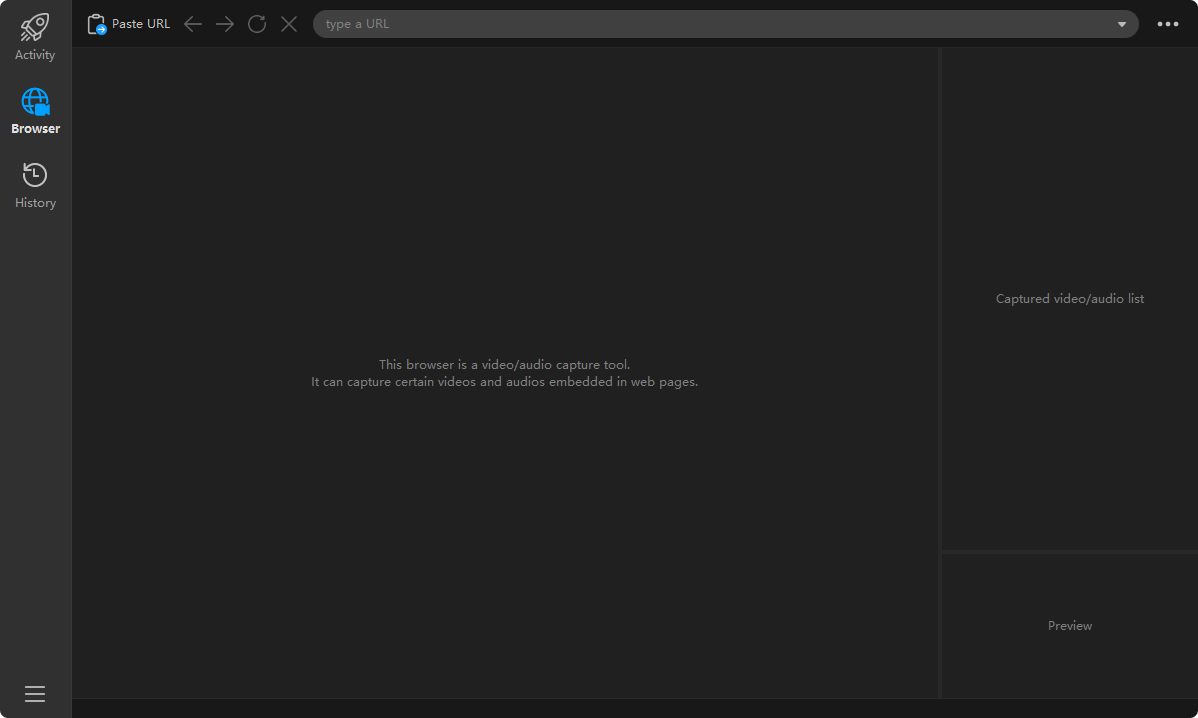Click the 'Paste URL' text label

(141, 24)
